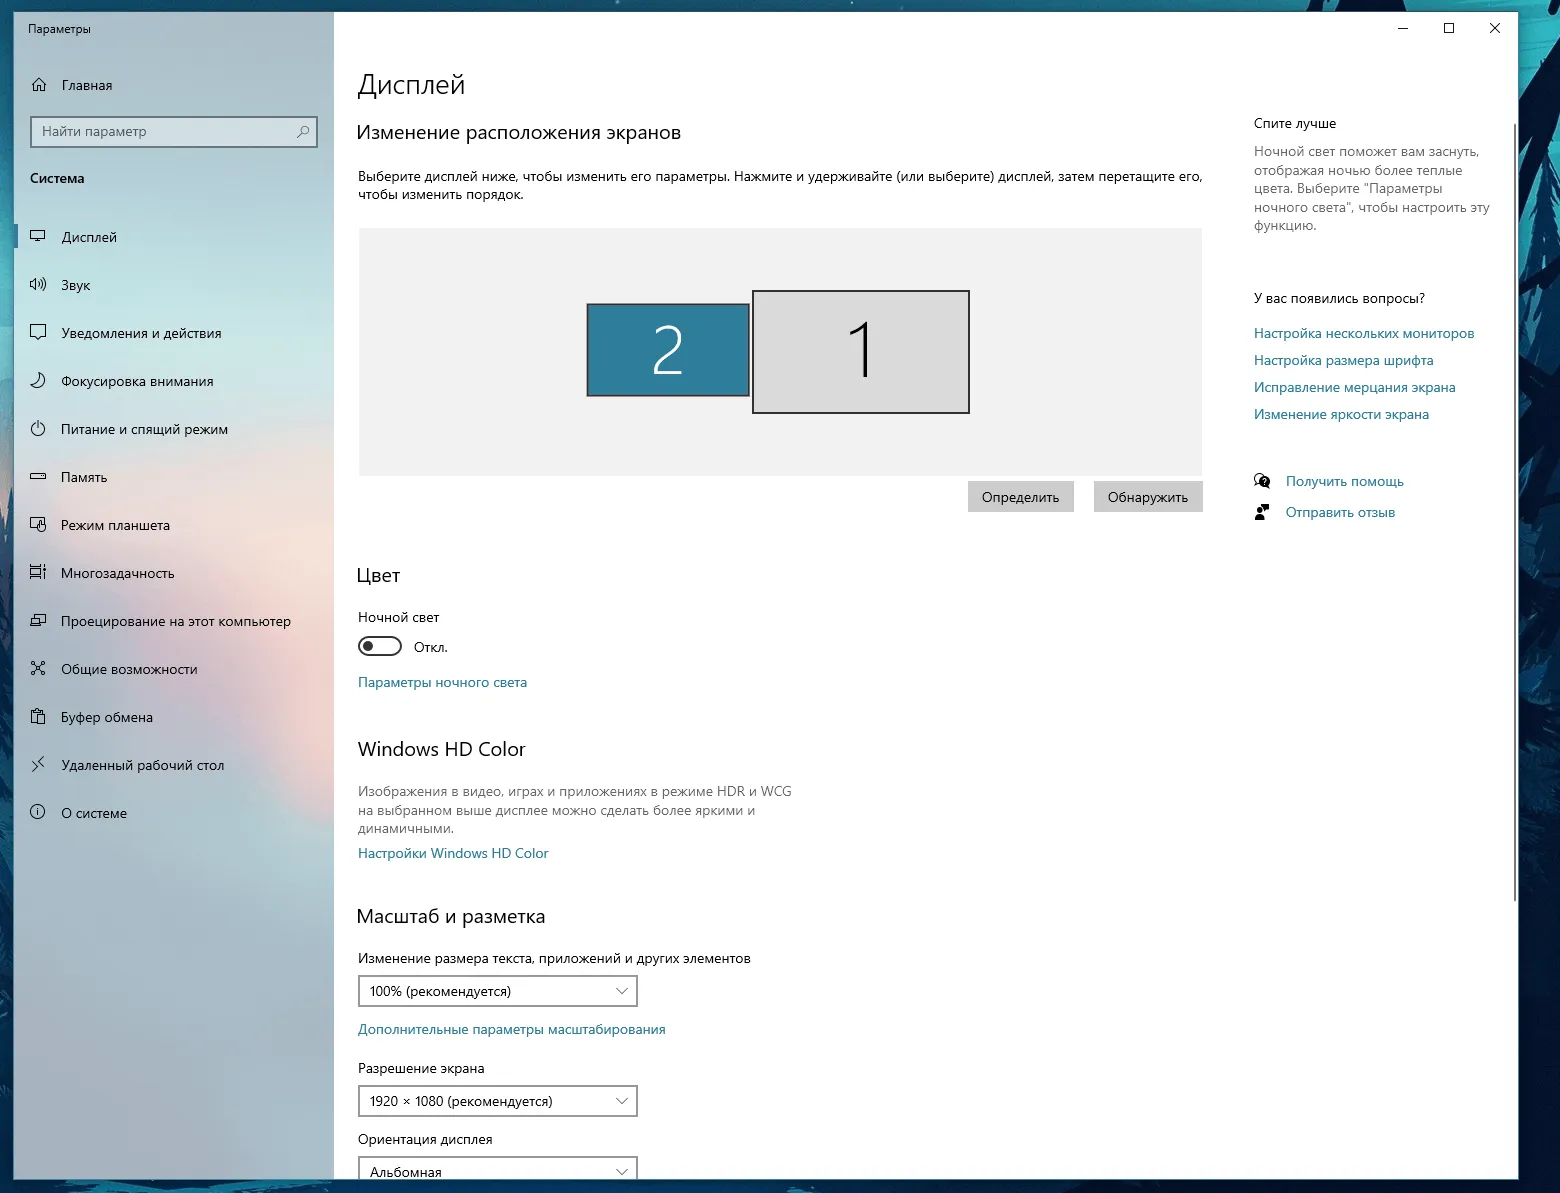Click the Фокусировка внимания moon icon
The height and width of the screenshot is (1193, 1560).
tap(38, 381)
